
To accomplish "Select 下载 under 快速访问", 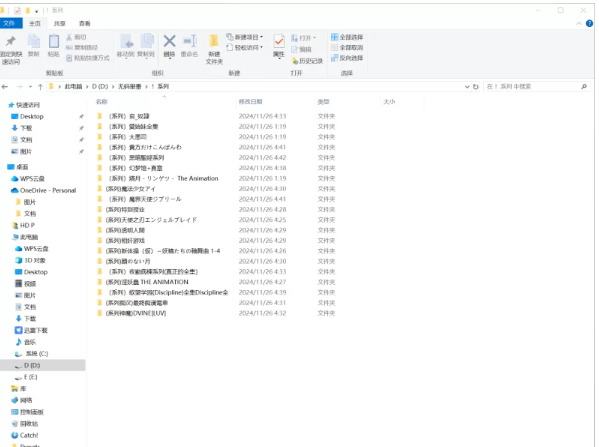I will (x=22, y=128).
